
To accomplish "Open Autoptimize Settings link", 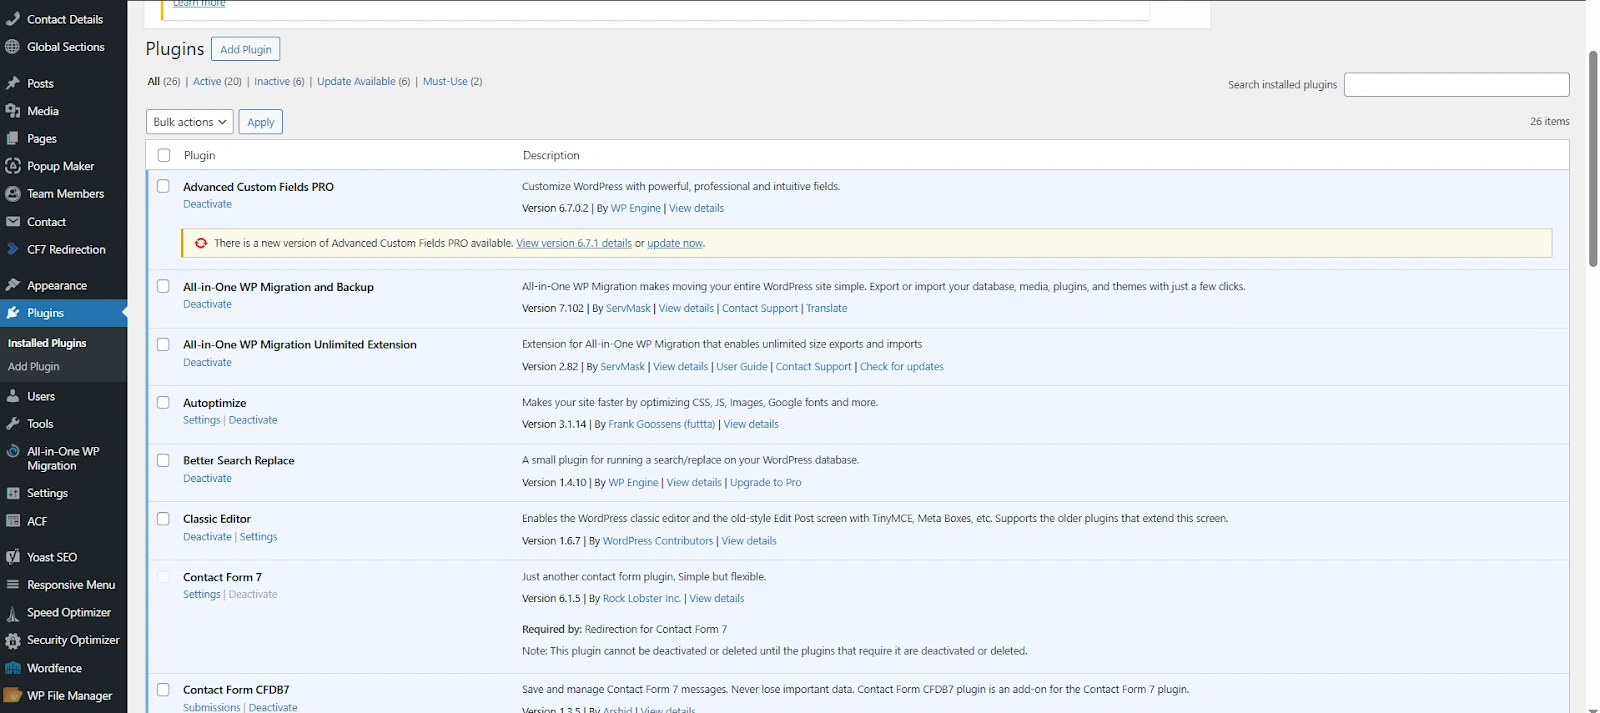I will (x=201, y=420).
